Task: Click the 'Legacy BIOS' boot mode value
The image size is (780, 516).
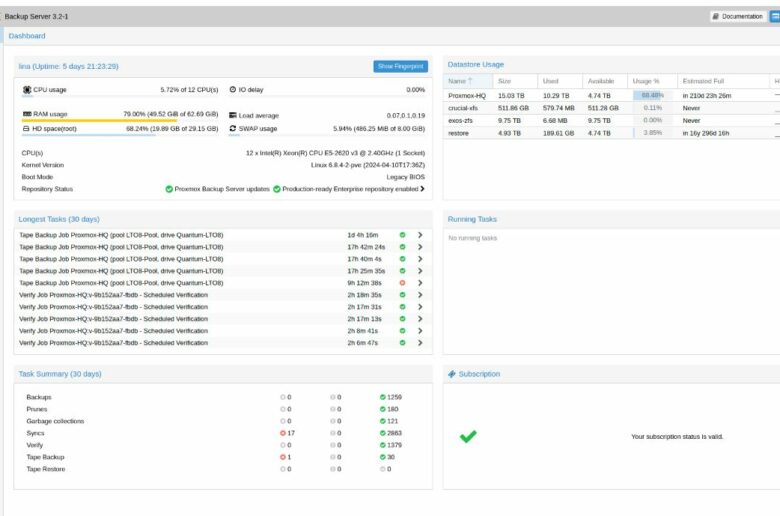Action: tap(405, 177)
